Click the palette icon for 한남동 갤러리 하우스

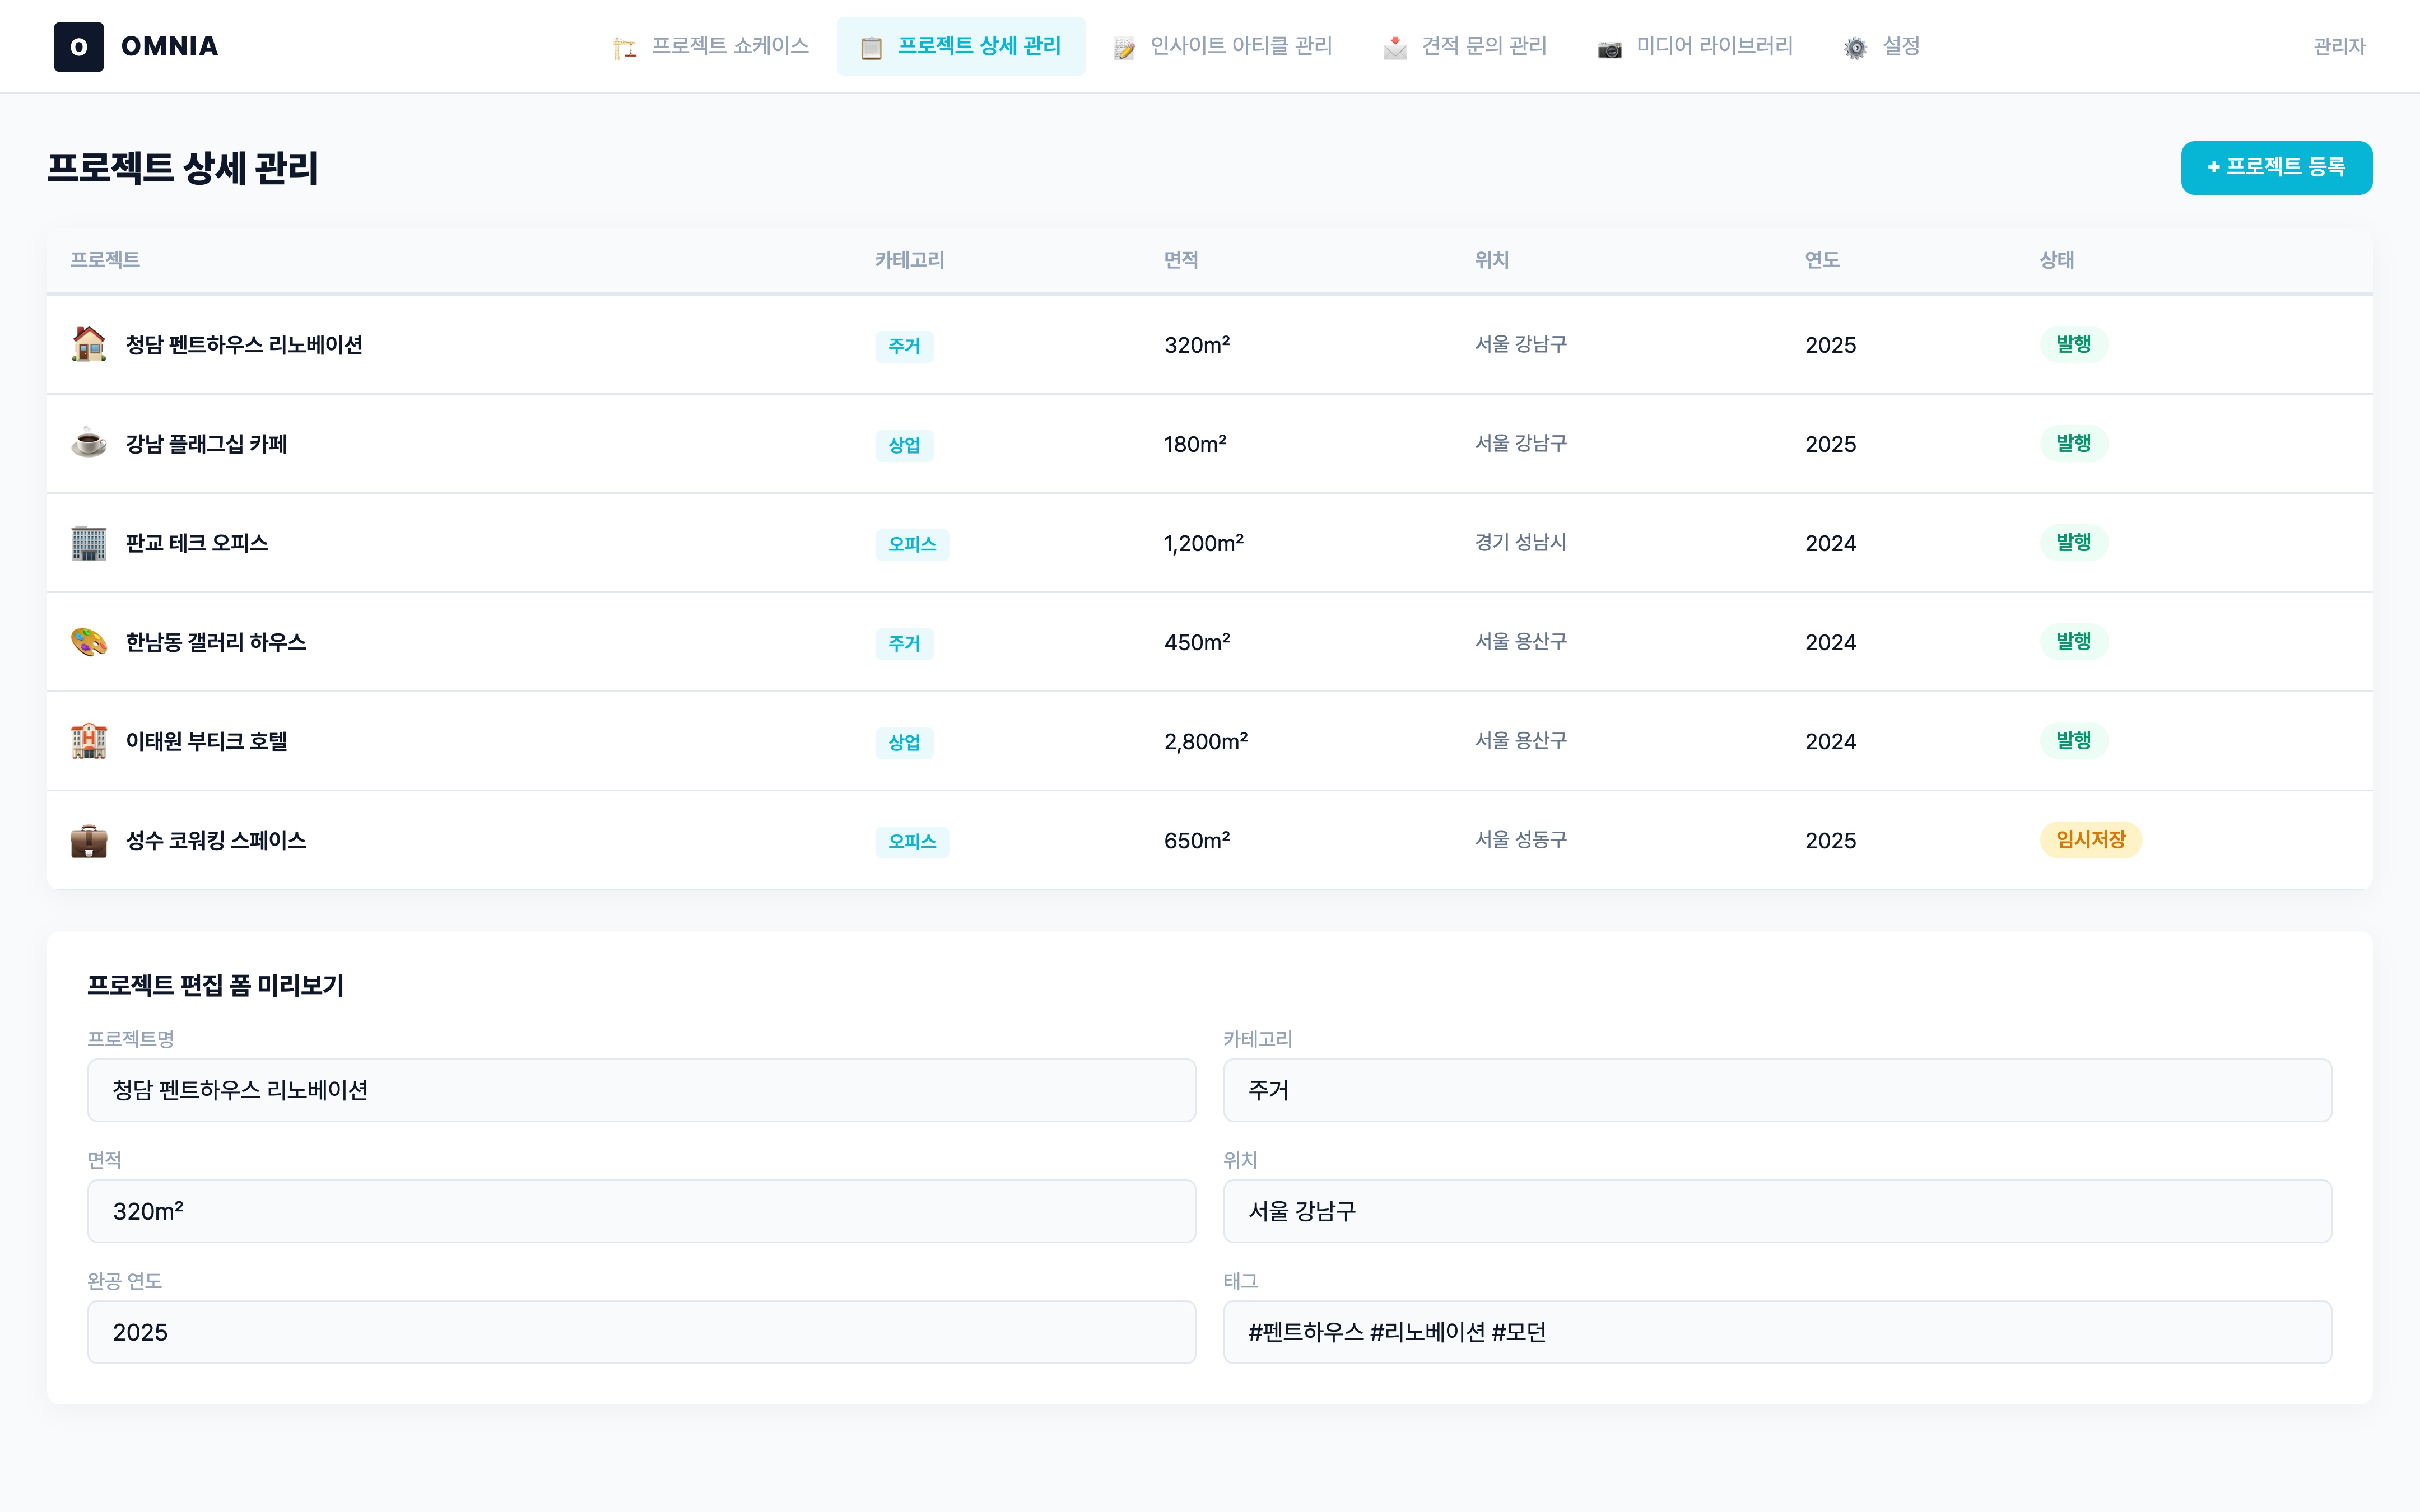[88, 642]
